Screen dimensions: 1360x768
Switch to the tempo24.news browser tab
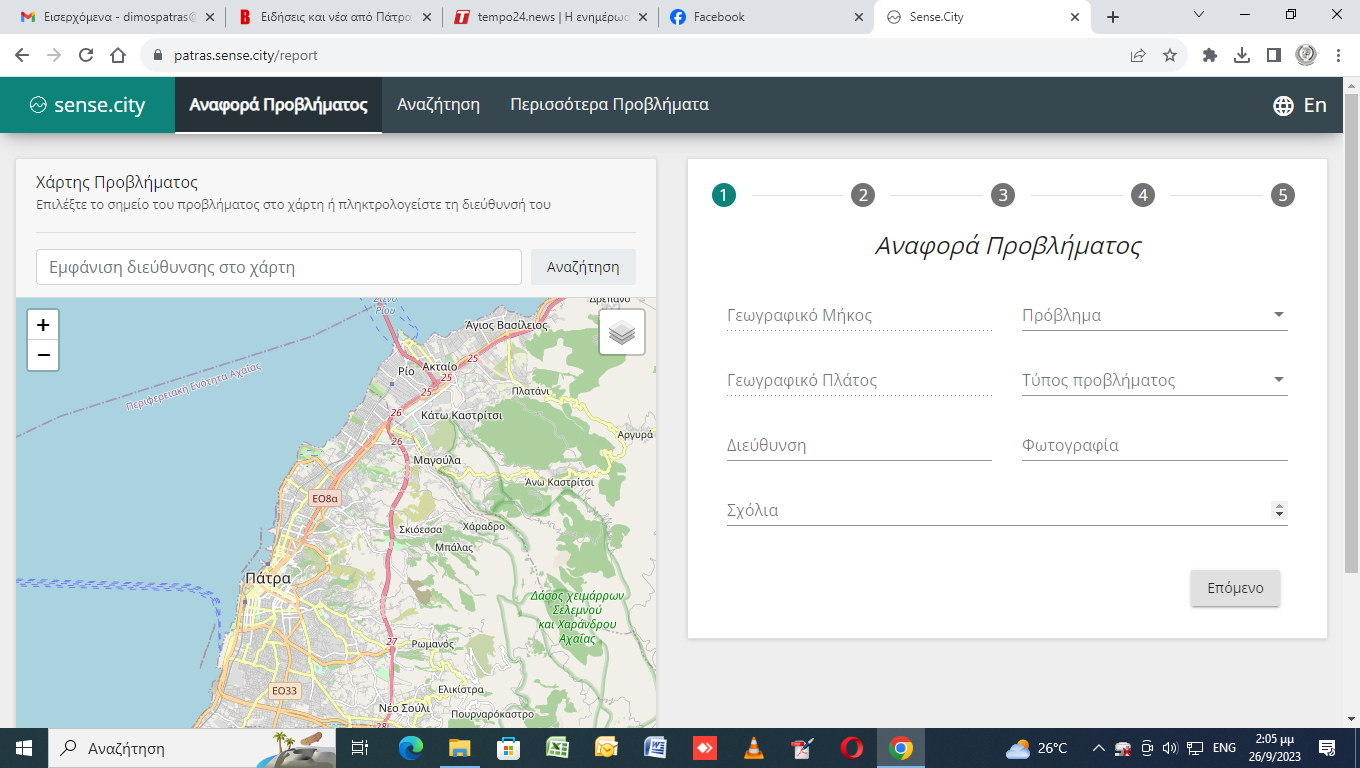pyautogui.click(x=549, y=17)
